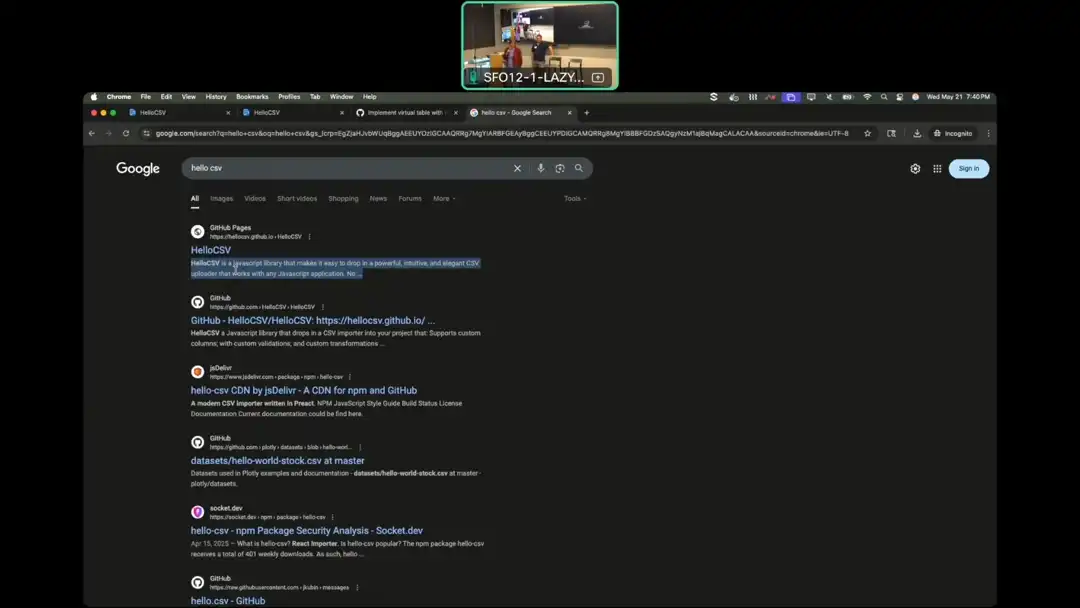The height and width of the screenshot is (608, 1080).
Task: Switch to the Shopping results tab
Action: (x=343, y=199)
